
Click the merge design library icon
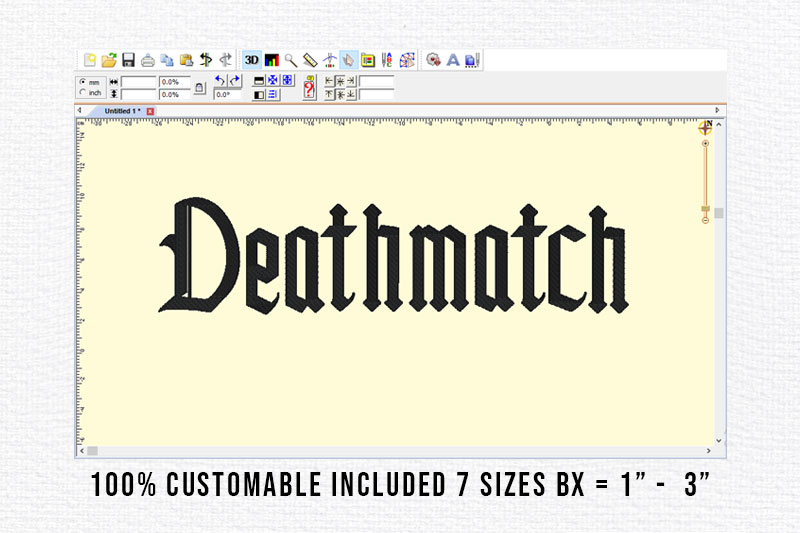point(433,60)
